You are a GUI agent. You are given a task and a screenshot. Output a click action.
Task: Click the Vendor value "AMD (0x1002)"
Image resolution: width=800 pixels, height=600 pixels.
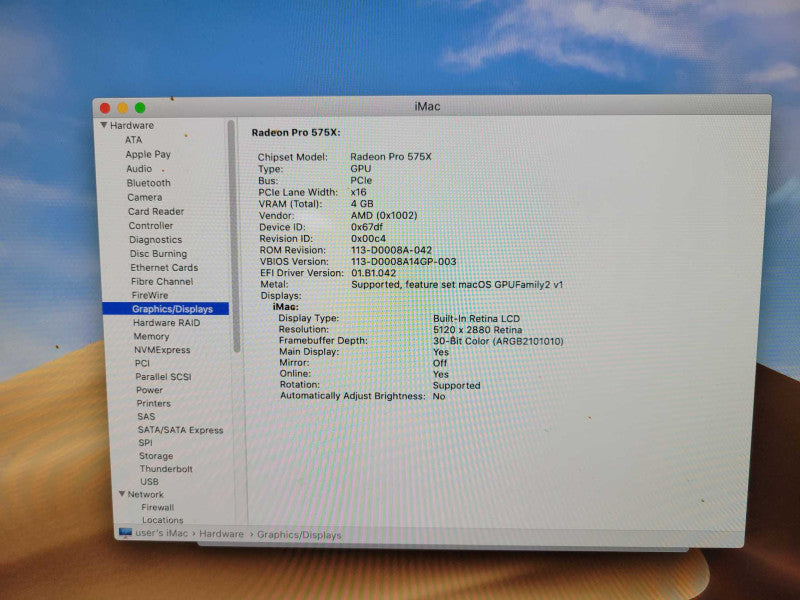tap(384, 215)
